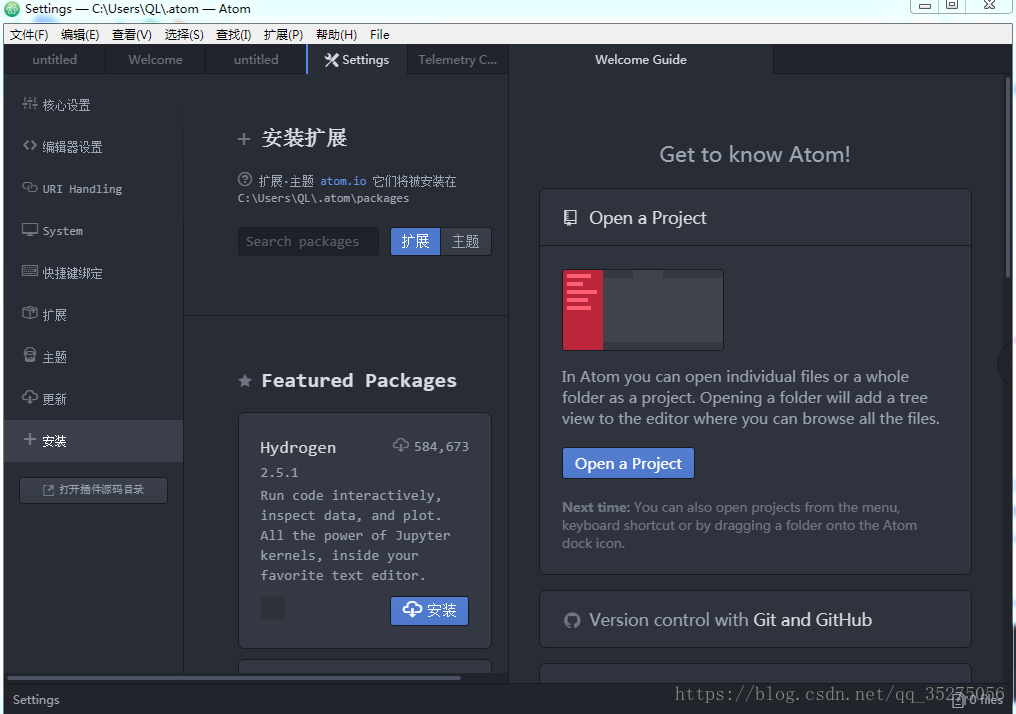The width and height of the screenshot is (1016, 714).
Task: Open the System settings section
Action: pyautogui.click(x=93, y=231)
